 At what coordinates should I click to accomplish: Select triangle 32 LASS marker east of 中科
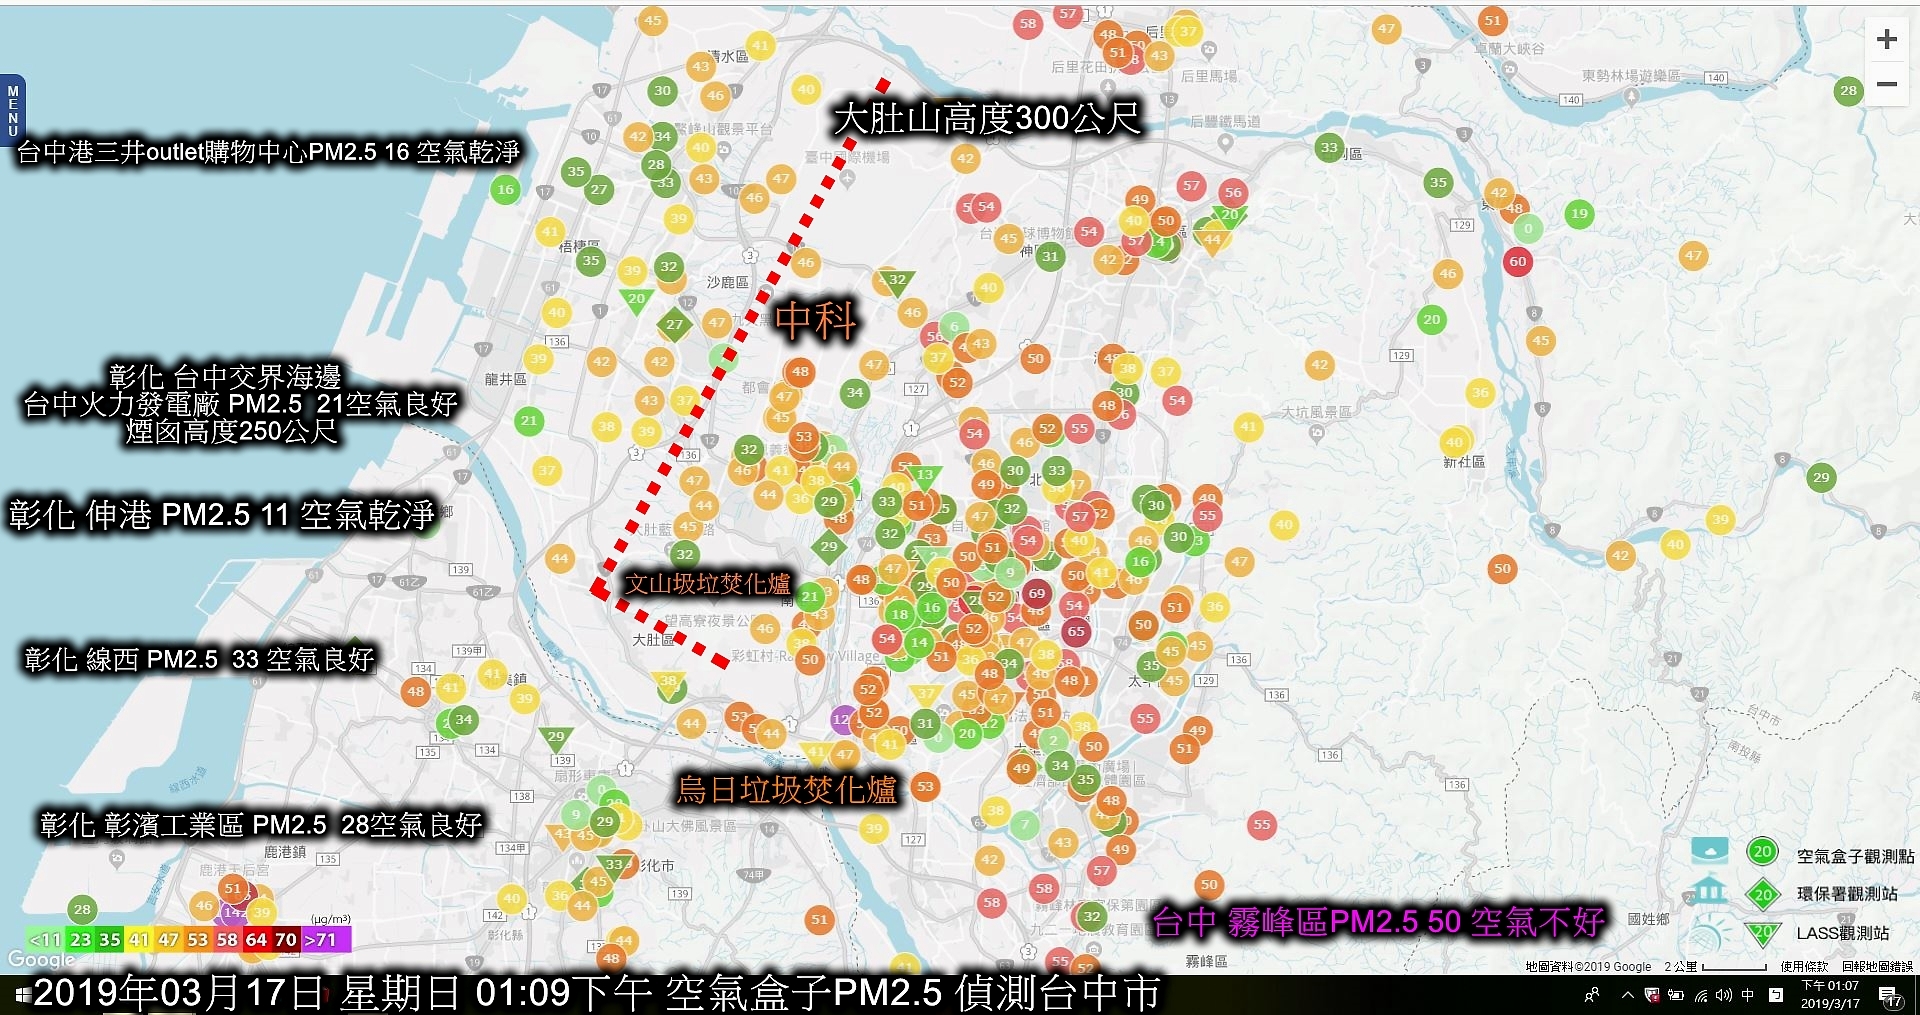[x=897, y=282]
